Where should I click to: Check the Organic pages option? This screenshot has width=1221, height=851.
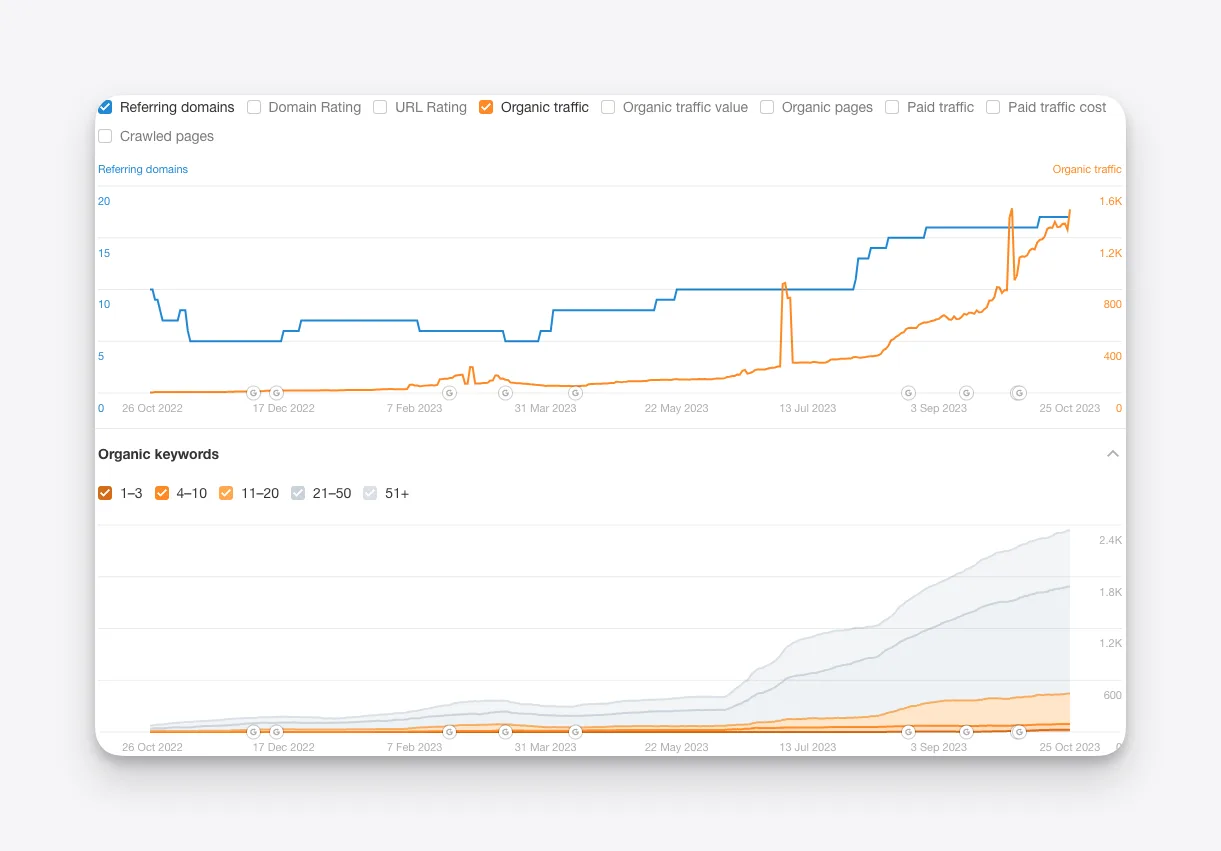tap(767, 107)
